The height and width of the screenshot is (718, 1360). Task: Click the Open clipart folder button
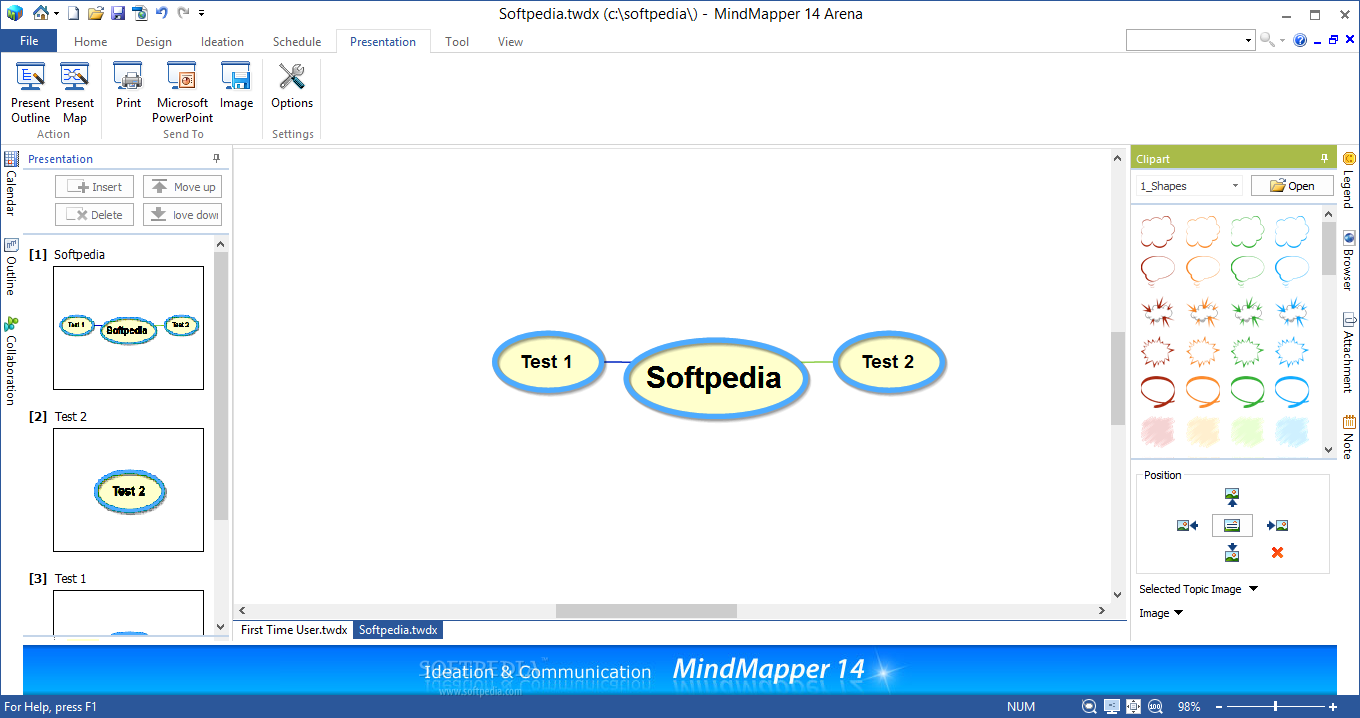click(1291, 186)
